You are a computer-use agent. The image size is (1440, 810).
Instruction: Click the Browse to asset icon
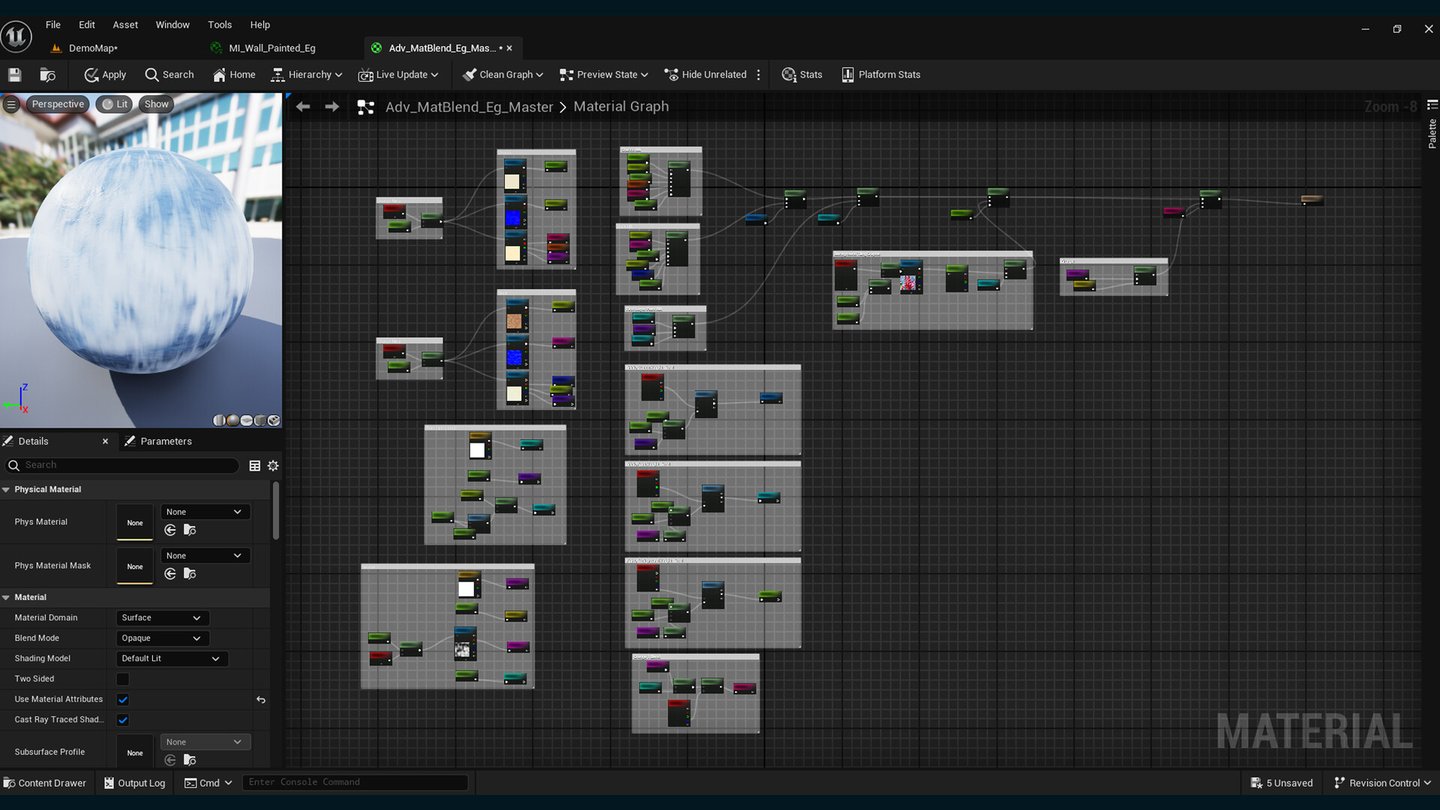47,75
